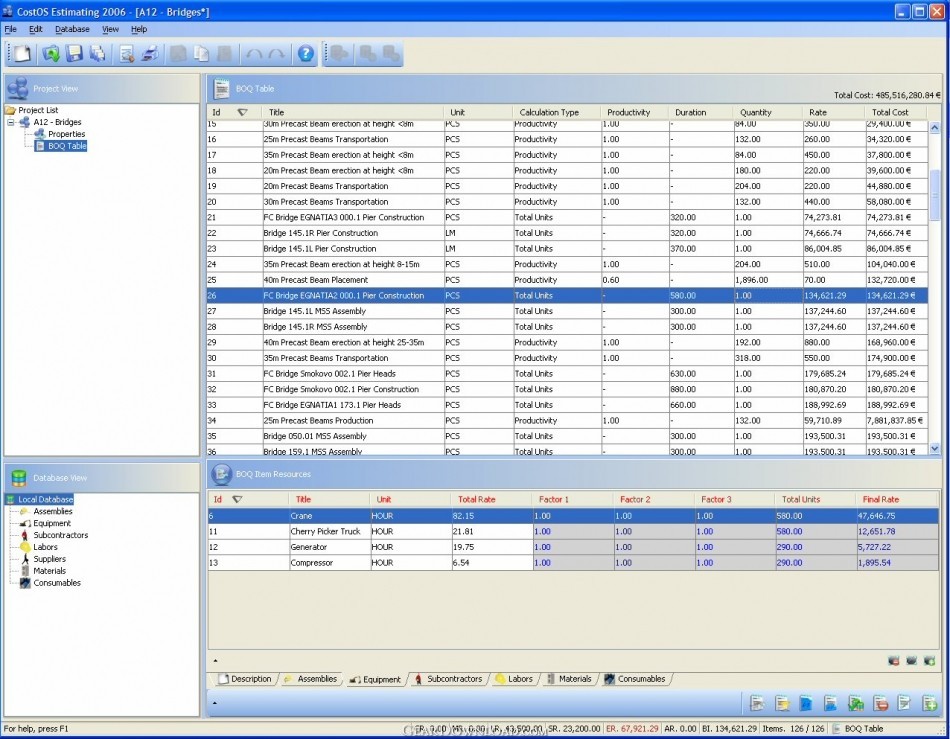Click the Print Preview toolbar icon
The height and width of the screenshot is (739, 950).
(x=127, y=54)
